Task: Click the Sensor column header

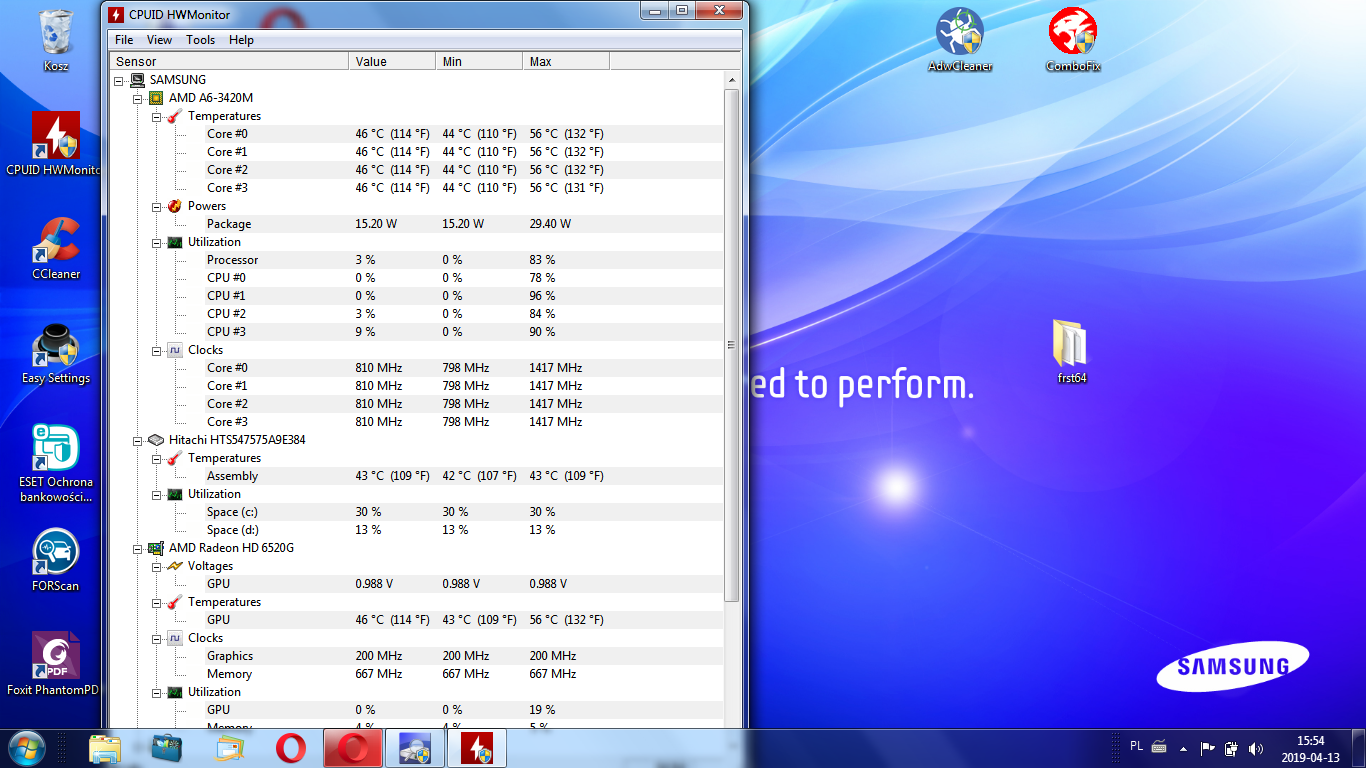Action: 229,62
